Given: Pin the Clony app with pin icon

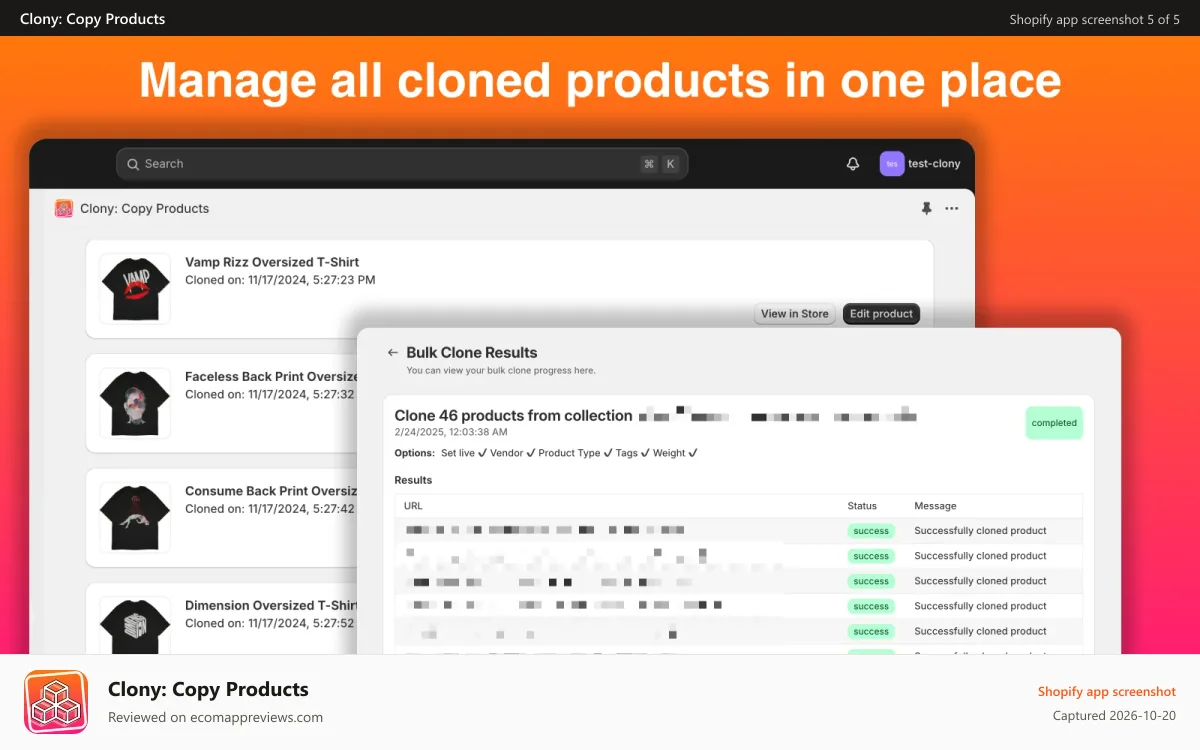Looking at the screenshot, I should coord(926,208).
